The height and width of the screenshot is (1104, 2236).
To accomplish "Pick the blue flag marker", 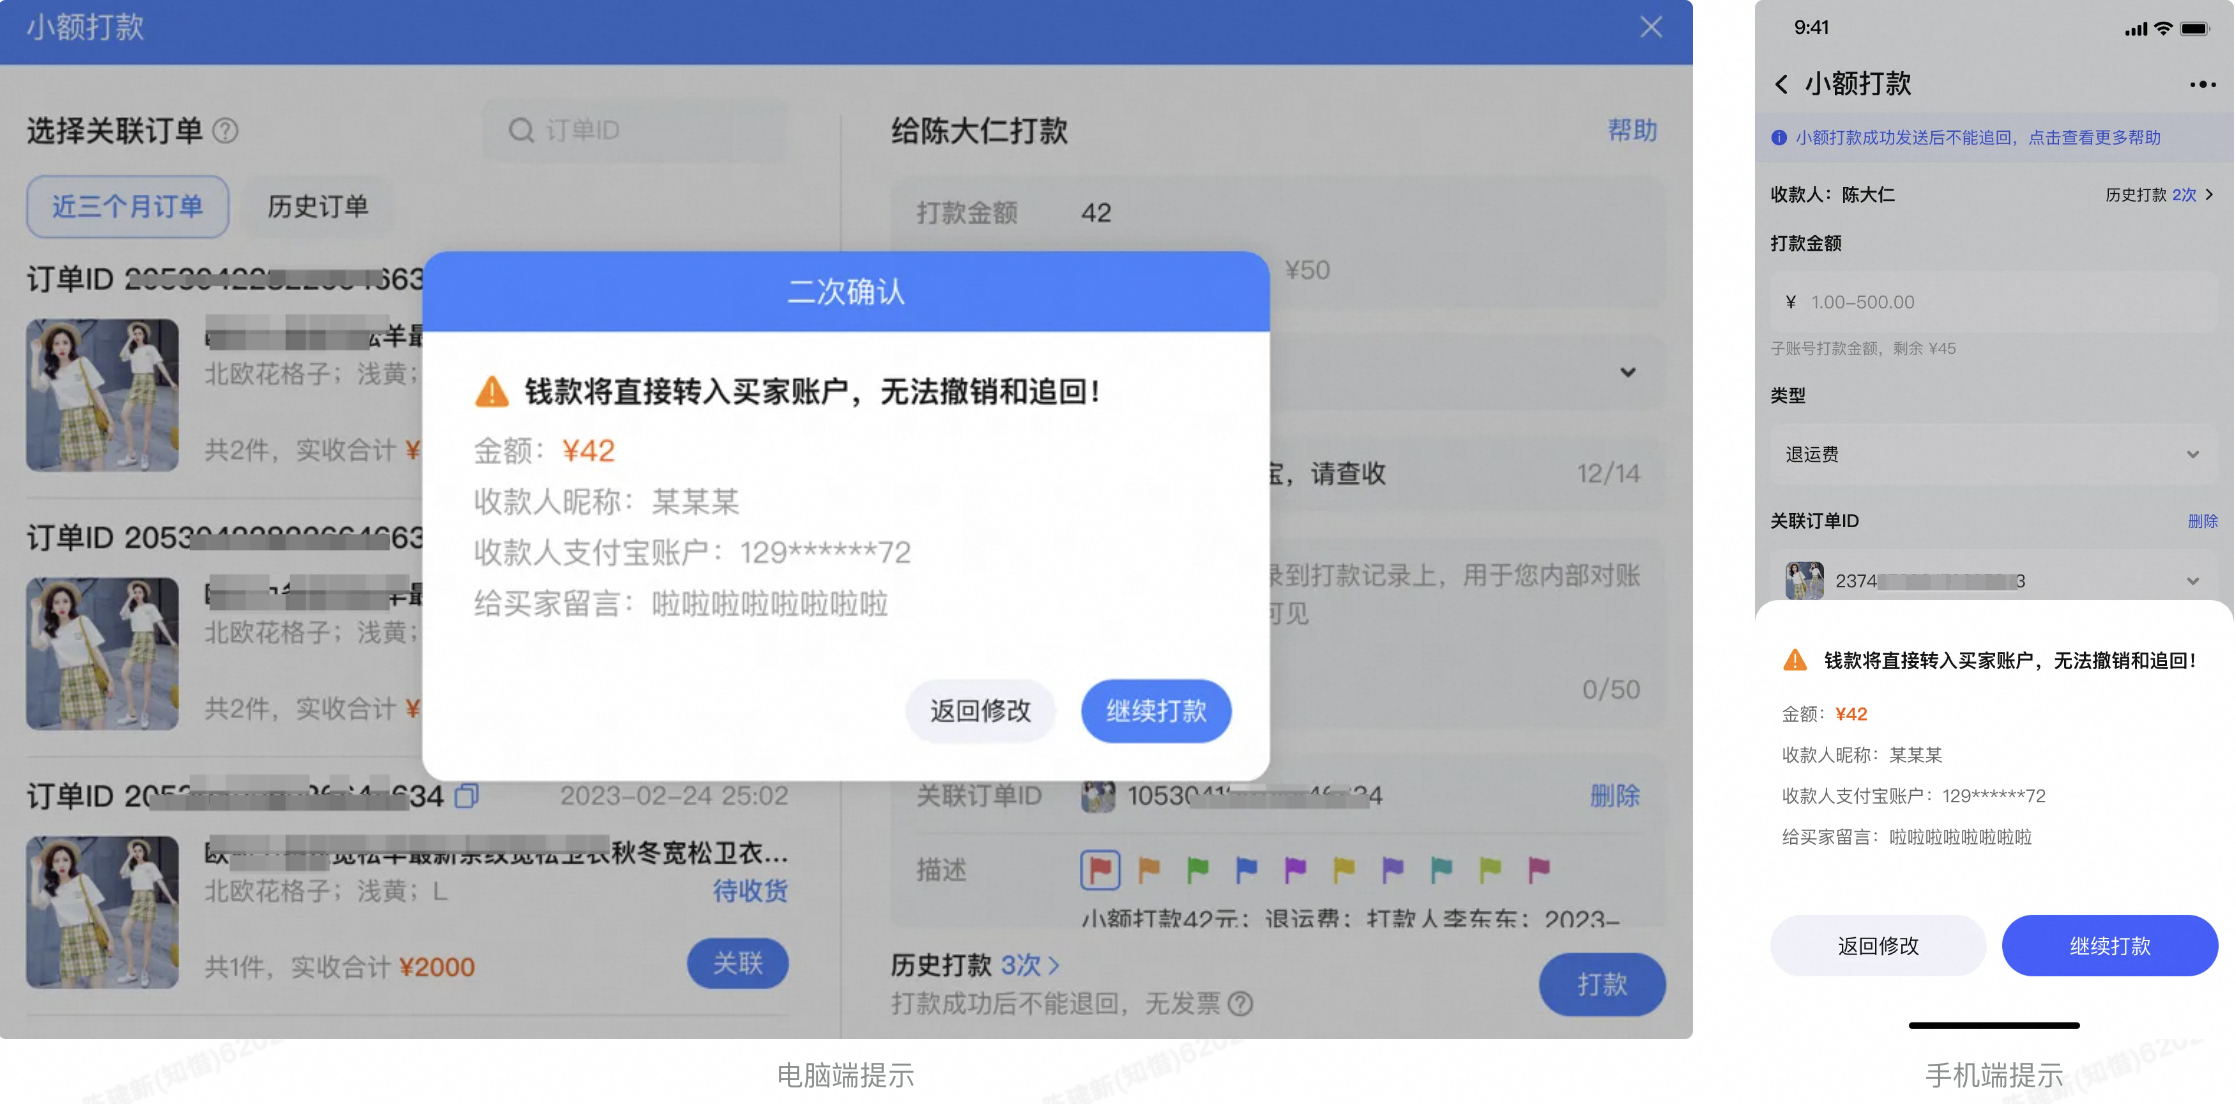I will click(x=1246, y=869).
